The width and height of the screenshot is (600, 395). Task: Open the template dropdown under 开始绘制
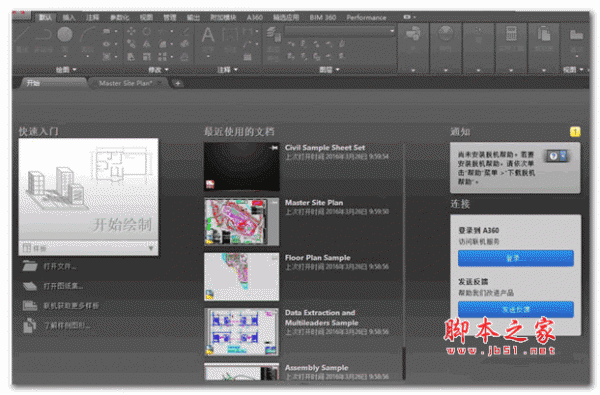(x=88, y=248)
